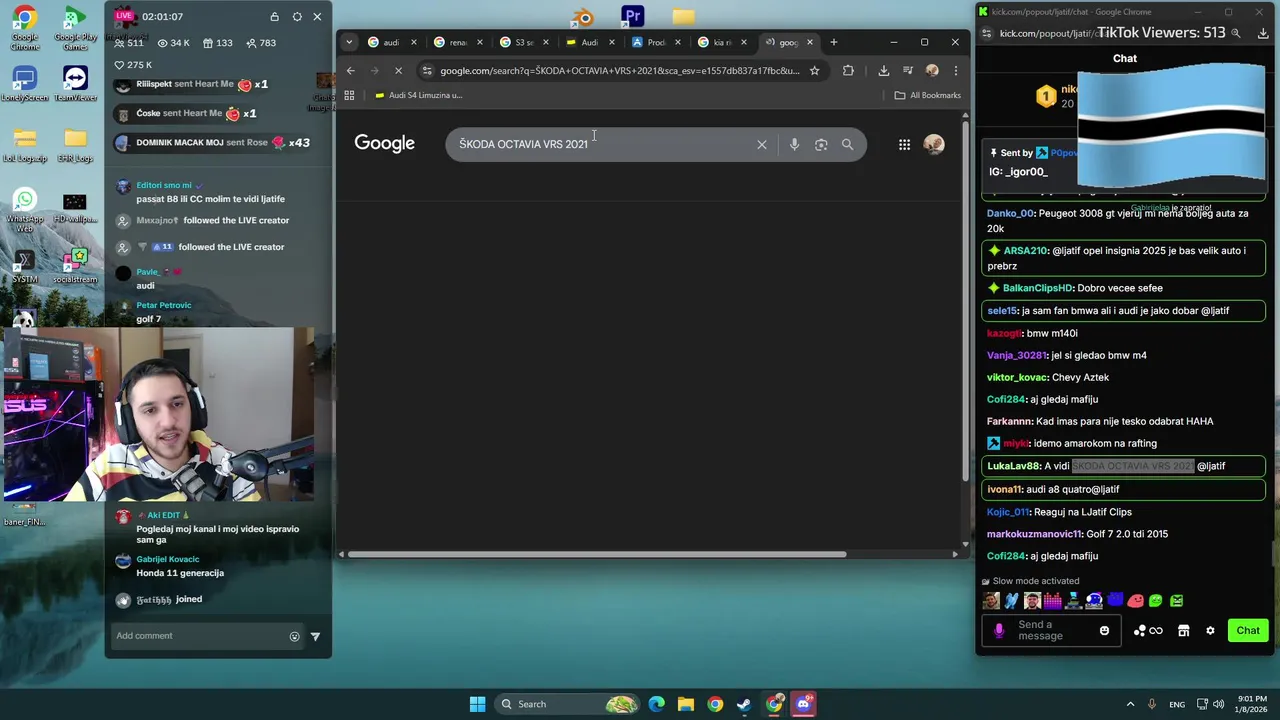Image resolution: width=1280 pixels, height=720 pixels.
Task: Click the microphone icon in the kick message box
Action: 998,631
